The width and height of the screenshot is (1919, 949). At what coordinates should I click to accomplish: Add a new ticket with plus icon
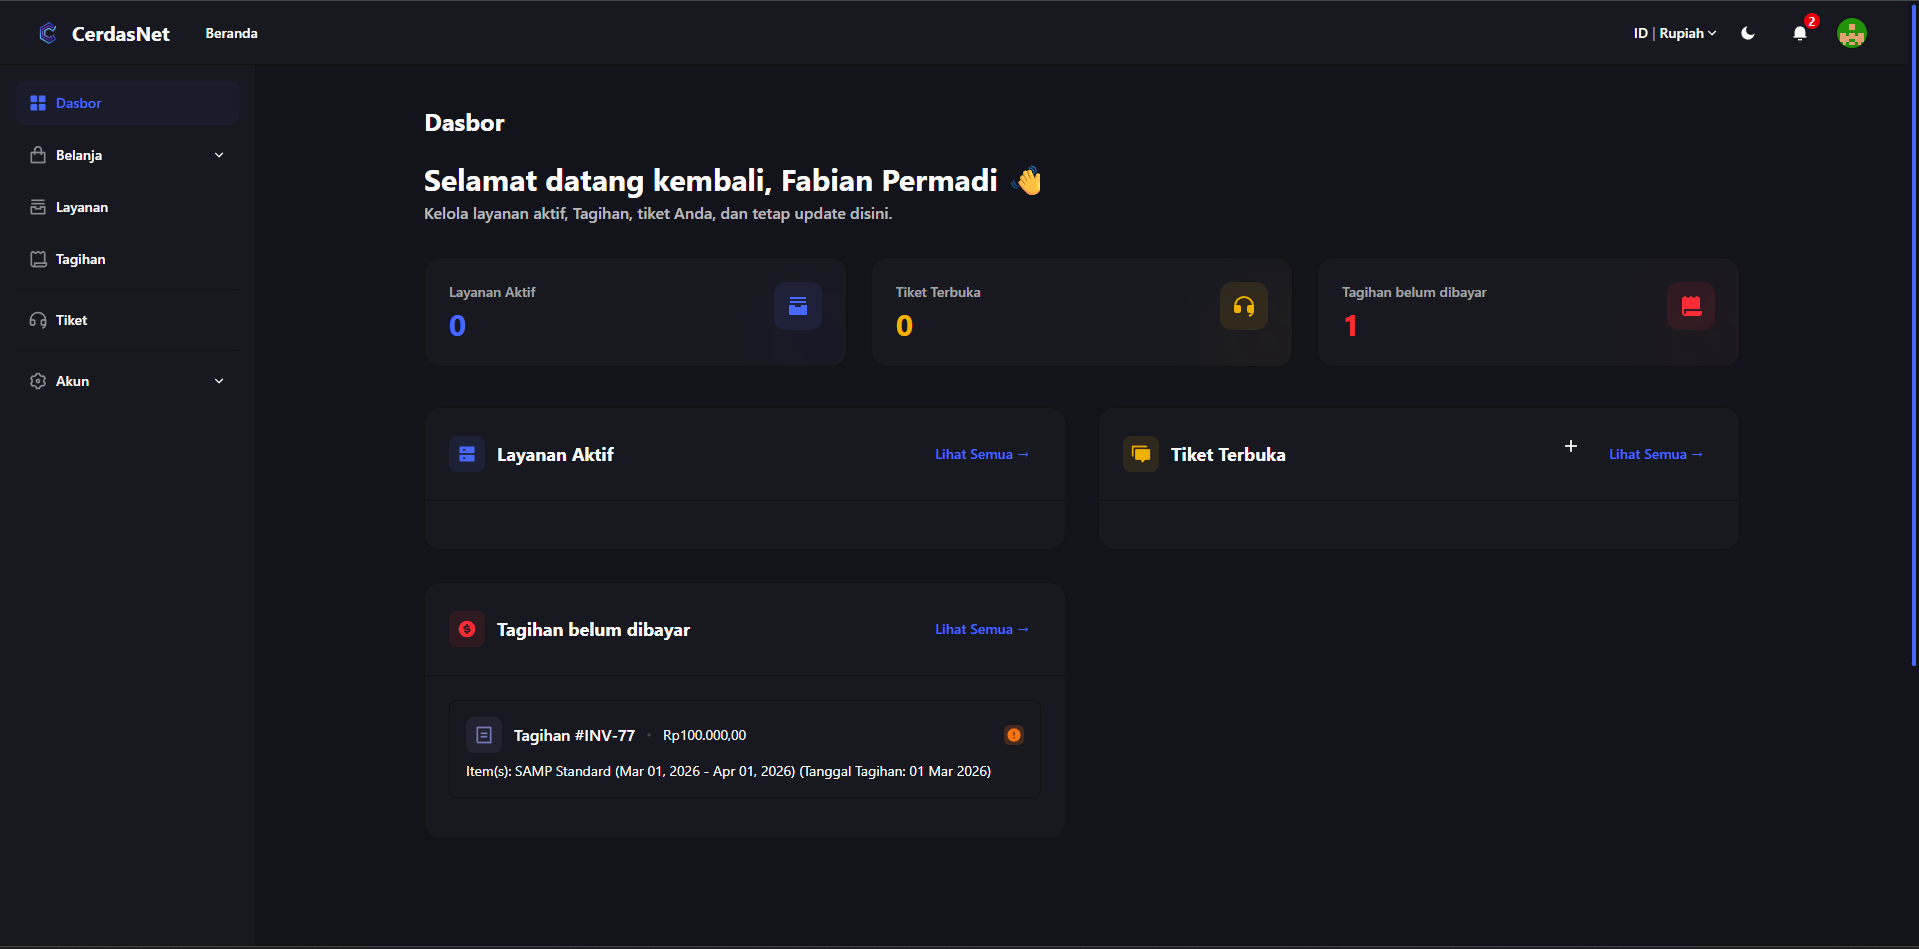click(1570, 446)
